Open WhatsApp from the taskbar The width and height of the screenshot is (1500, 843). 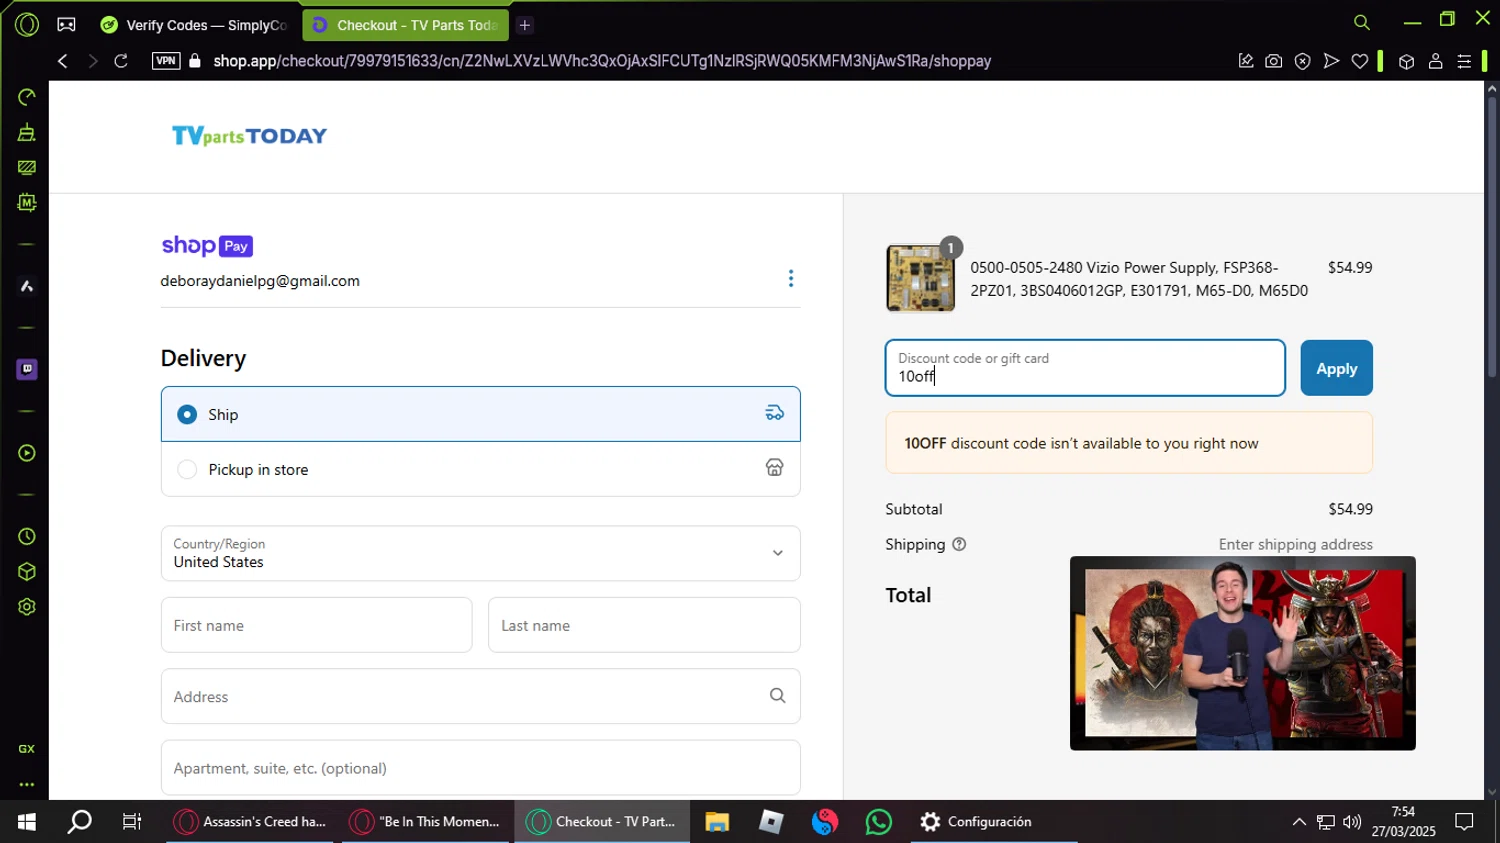878,822
